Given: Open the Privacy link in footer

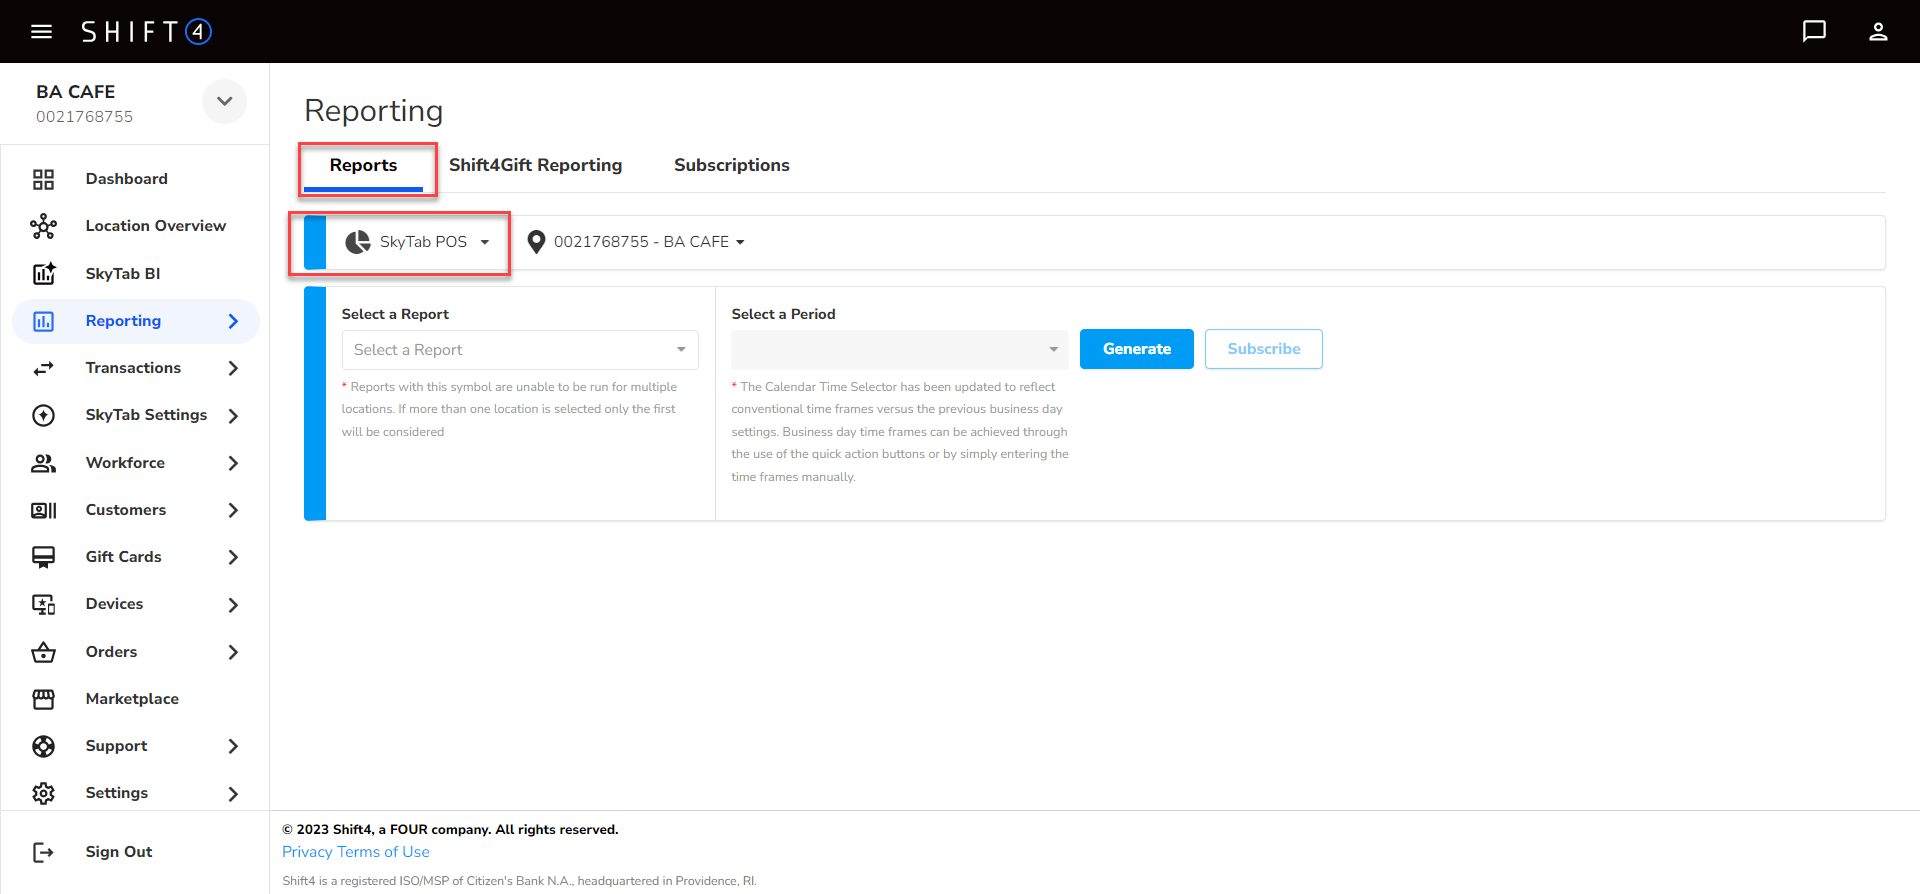Looking at the screenshot, I should (307, 852).
